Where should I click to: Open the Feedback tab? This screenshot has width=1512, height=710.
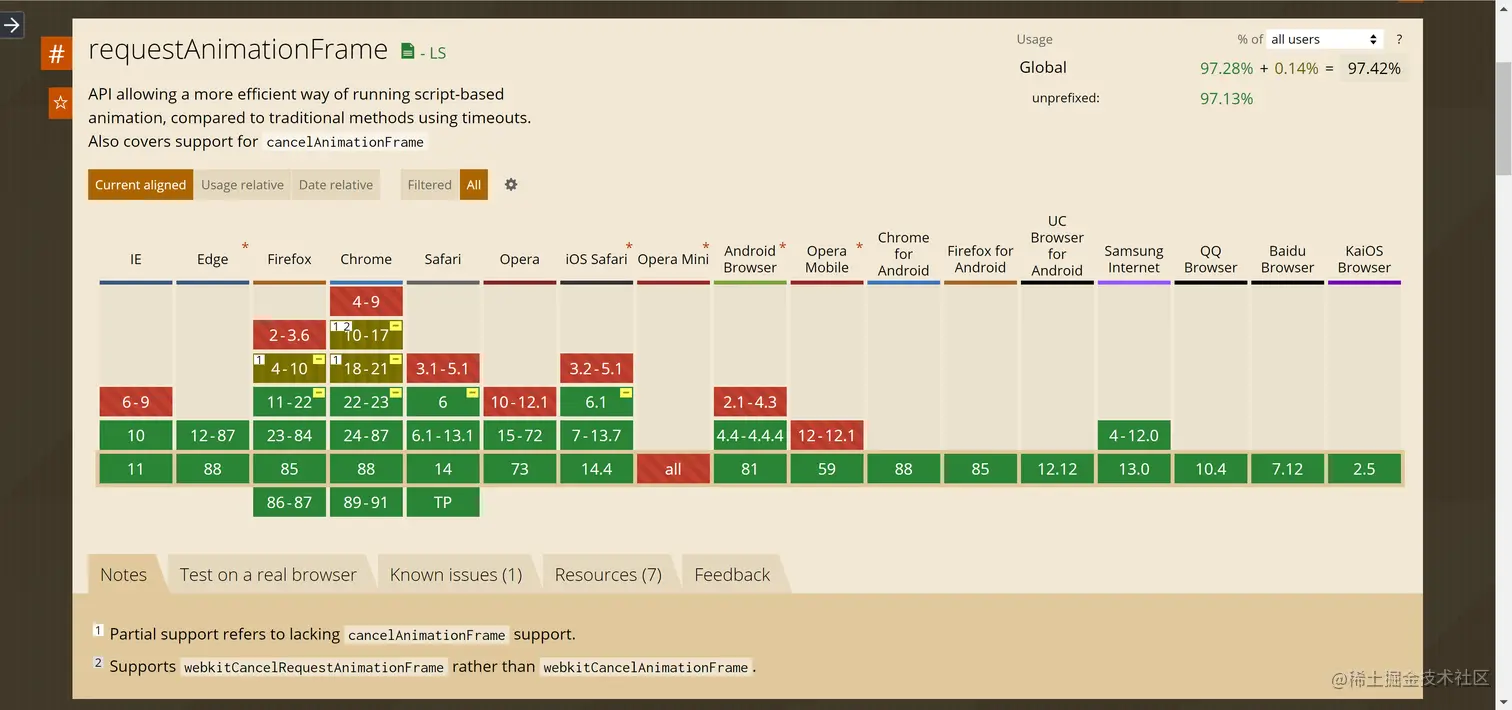pos(732,574)
